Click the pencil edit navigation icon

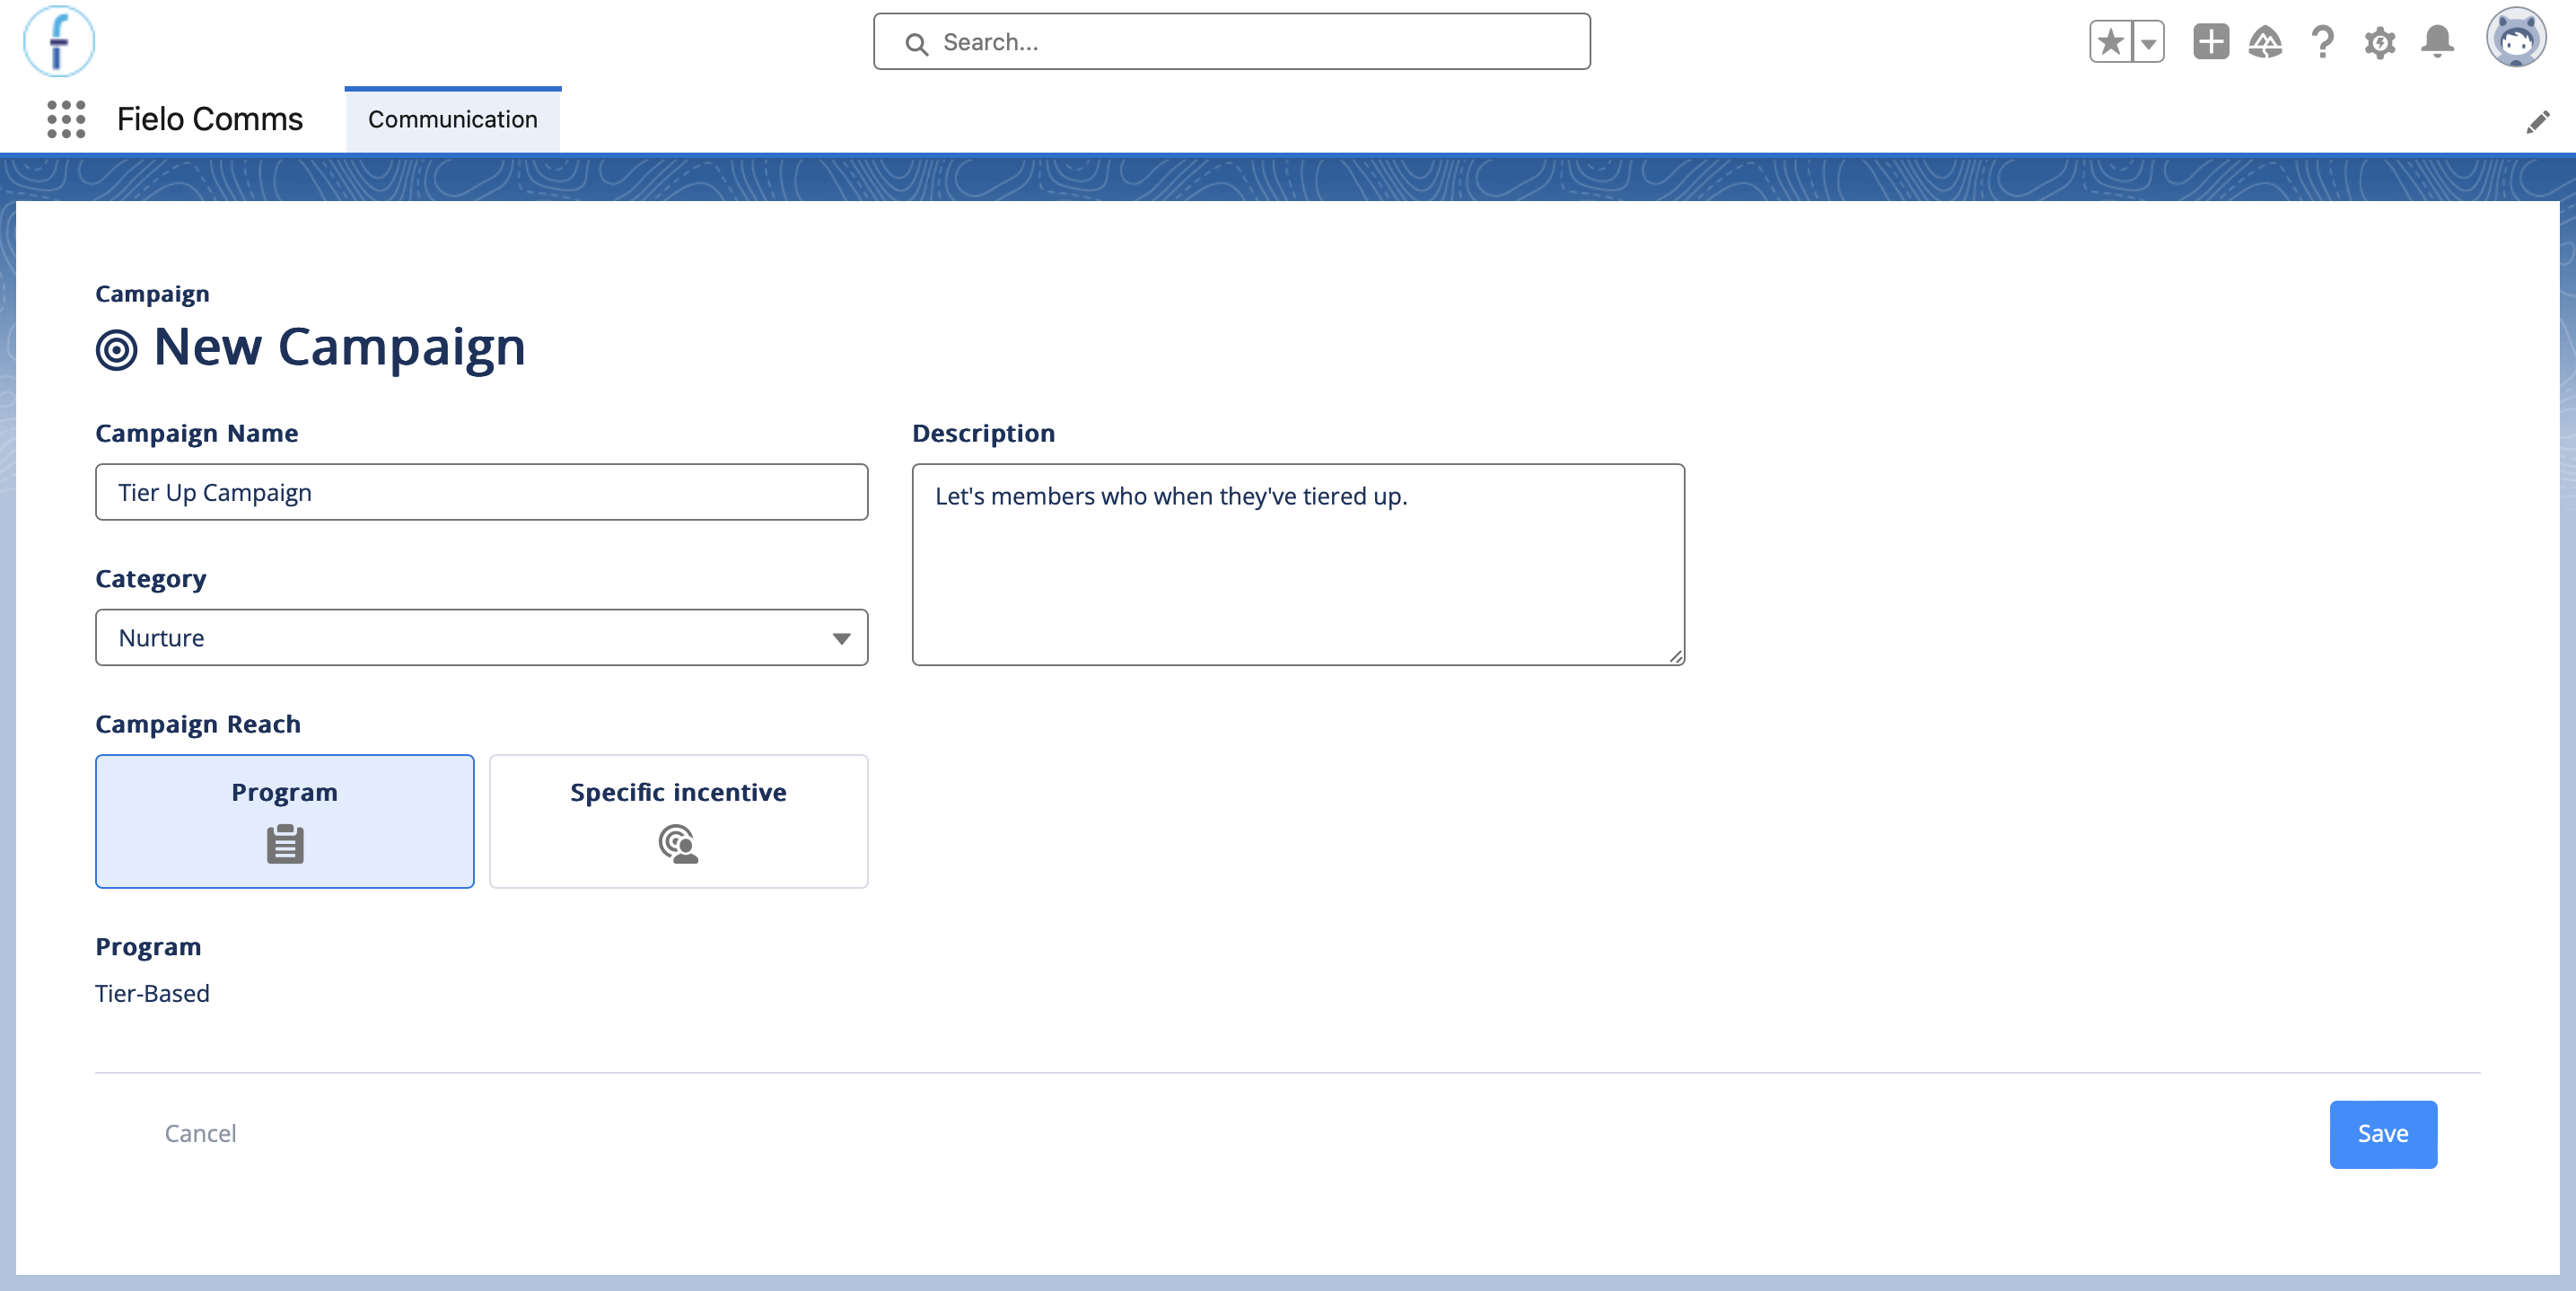coord(2538,122)
